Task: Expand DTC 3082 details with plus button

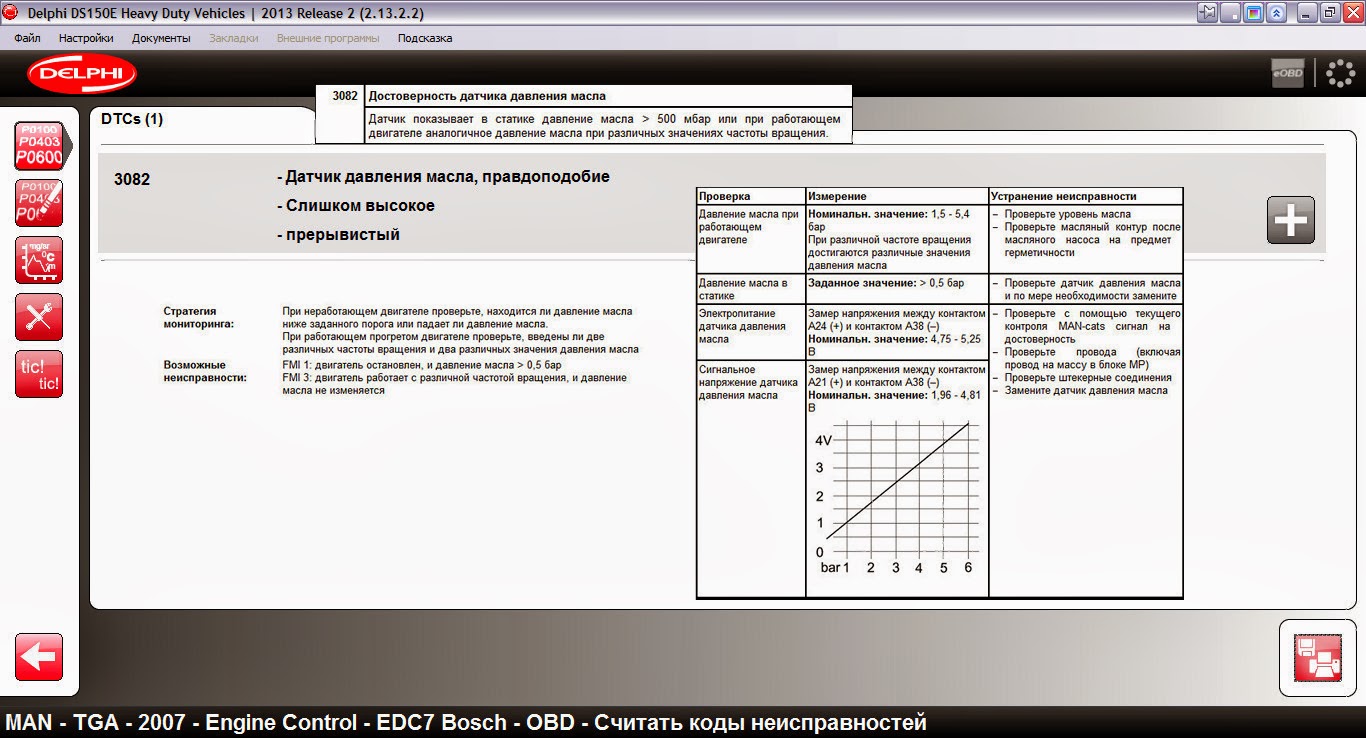Action: [1291, 220]
